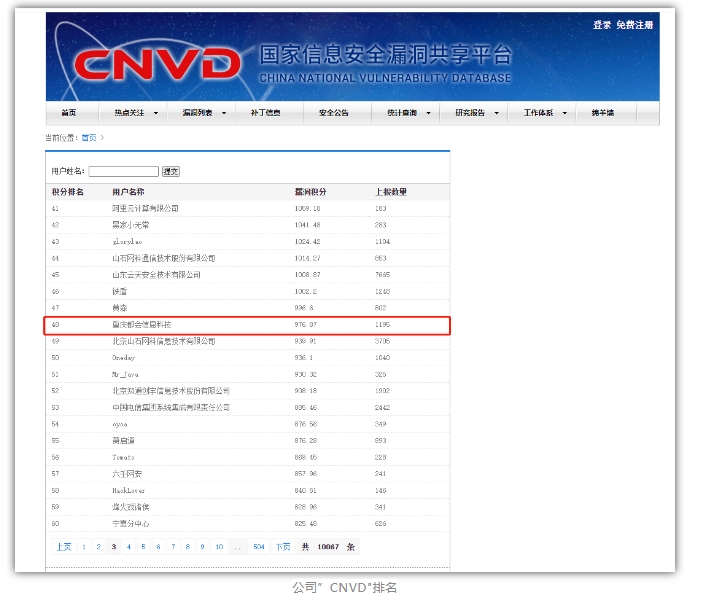Select 山石网科通信技术股份有限公司 in rank 44

pyautogui.click(x=164, y=259)
